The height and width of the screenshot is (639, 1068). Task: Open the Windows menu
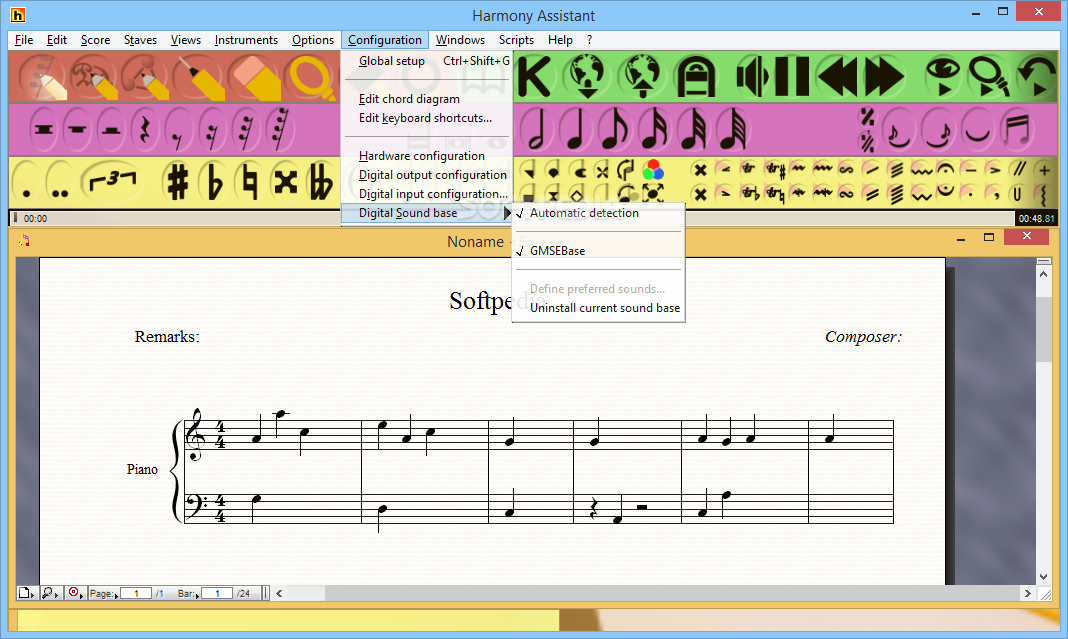click(x=460, y=40)
